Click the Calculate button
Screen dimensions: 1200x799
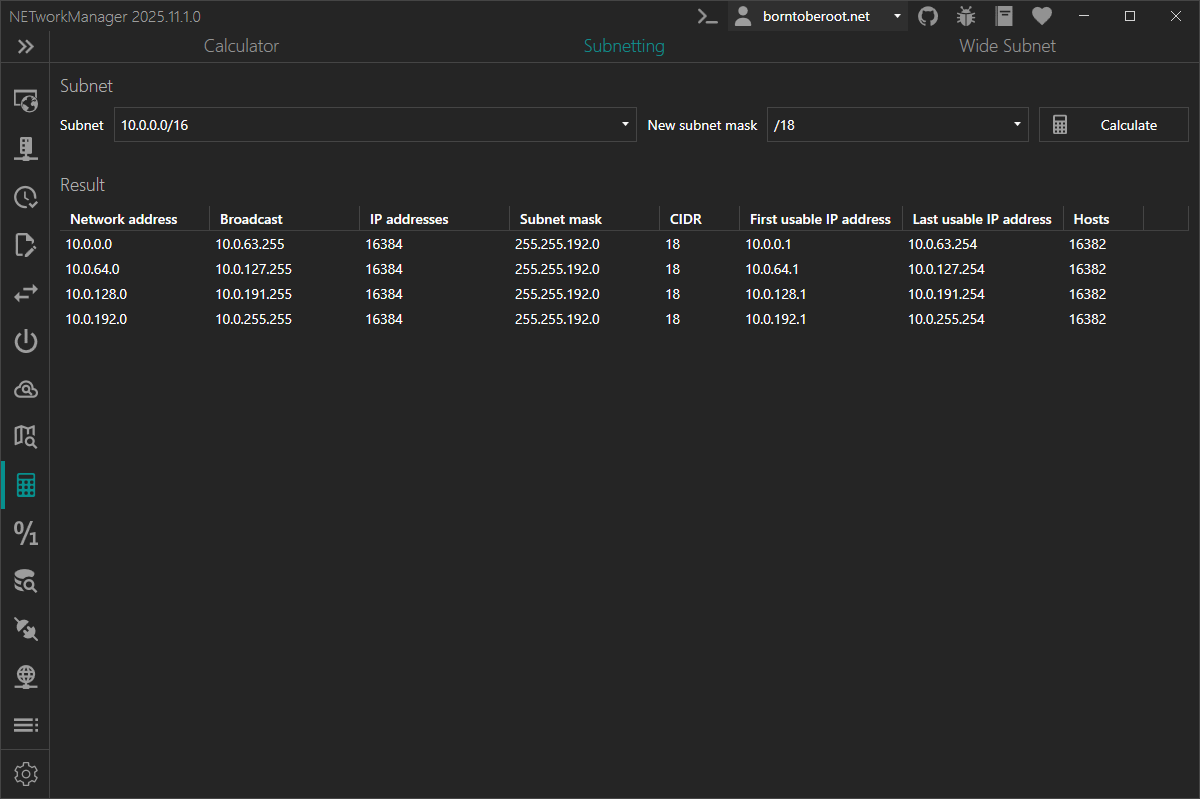[1113, 124]
